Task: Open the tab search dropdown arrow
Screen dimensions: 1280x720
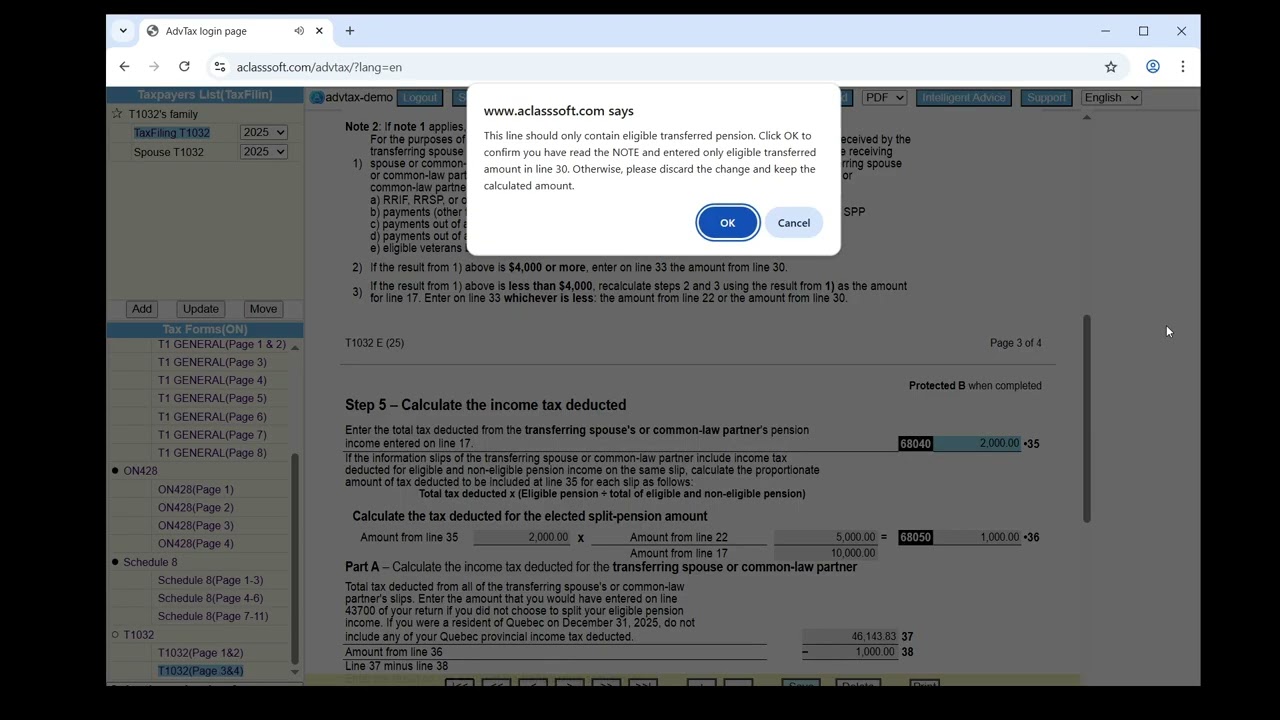Action: click(x=123, y=31)
